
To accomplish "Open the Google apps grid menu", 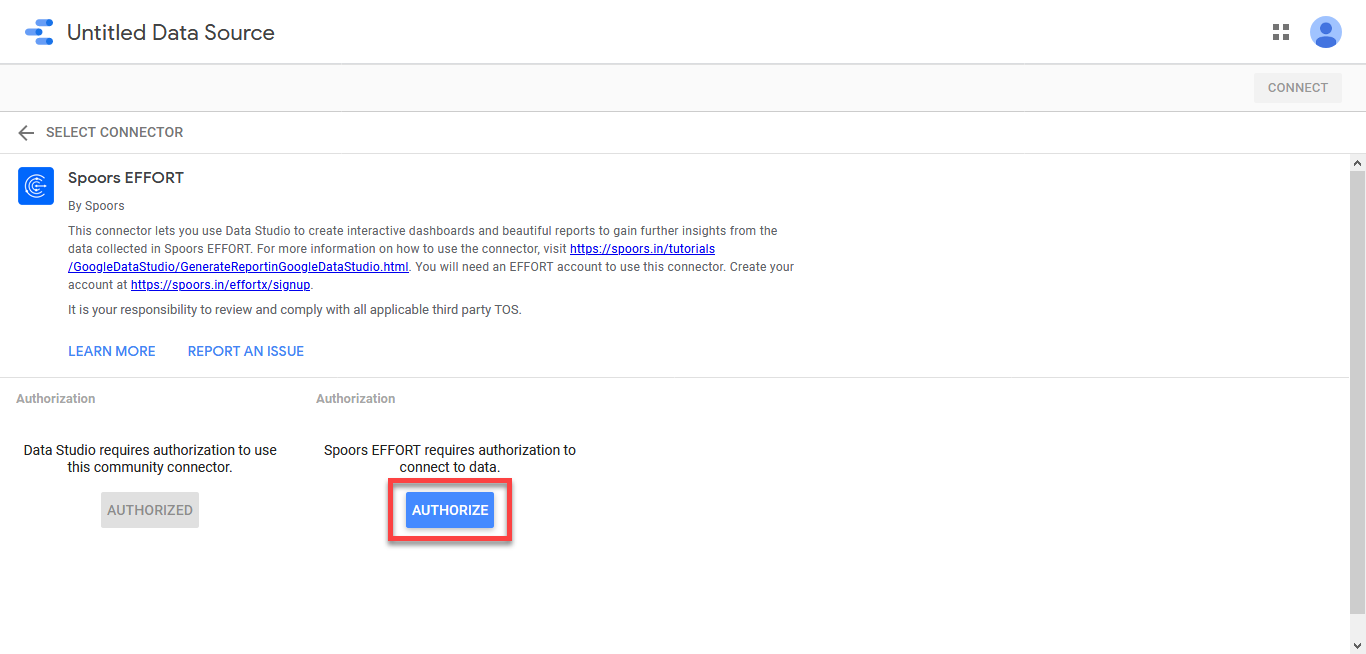I will pyautogui.click(x=1280, y=32).
